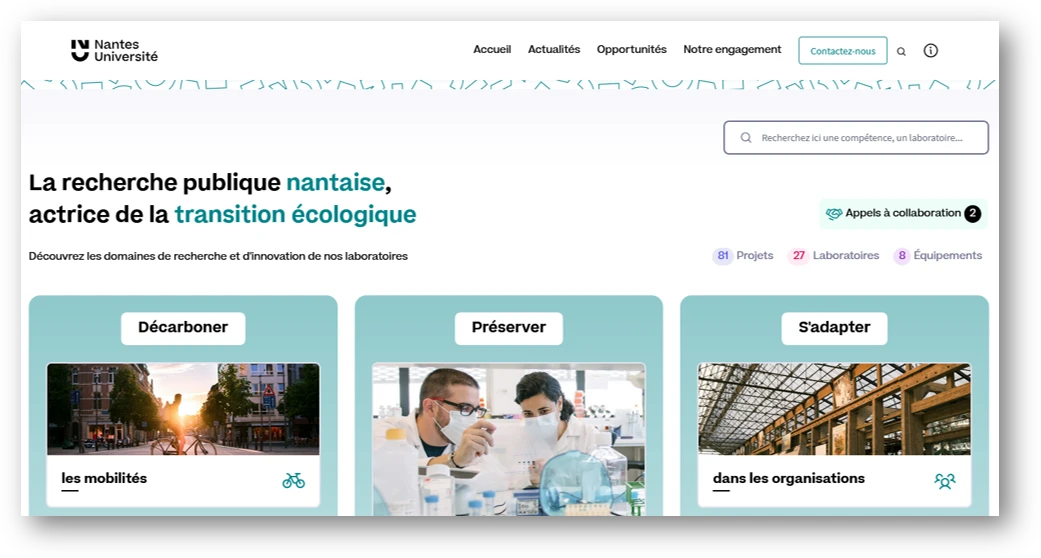Click the bicycle icon on mobilités card
The width and height of the screenshot is (1041, 558).
[293, 480]
